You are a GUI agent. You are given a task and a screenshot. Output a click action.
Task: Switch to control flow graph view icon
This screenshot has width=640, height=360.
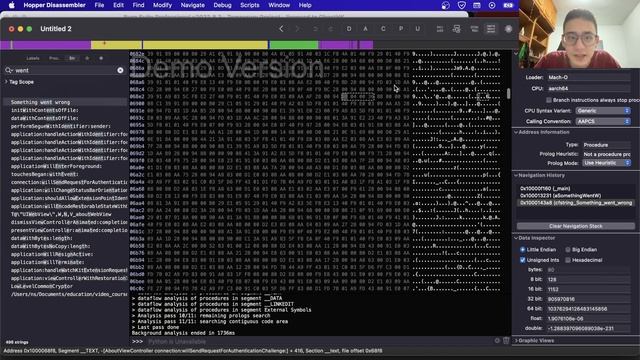(x=457, y=29)
